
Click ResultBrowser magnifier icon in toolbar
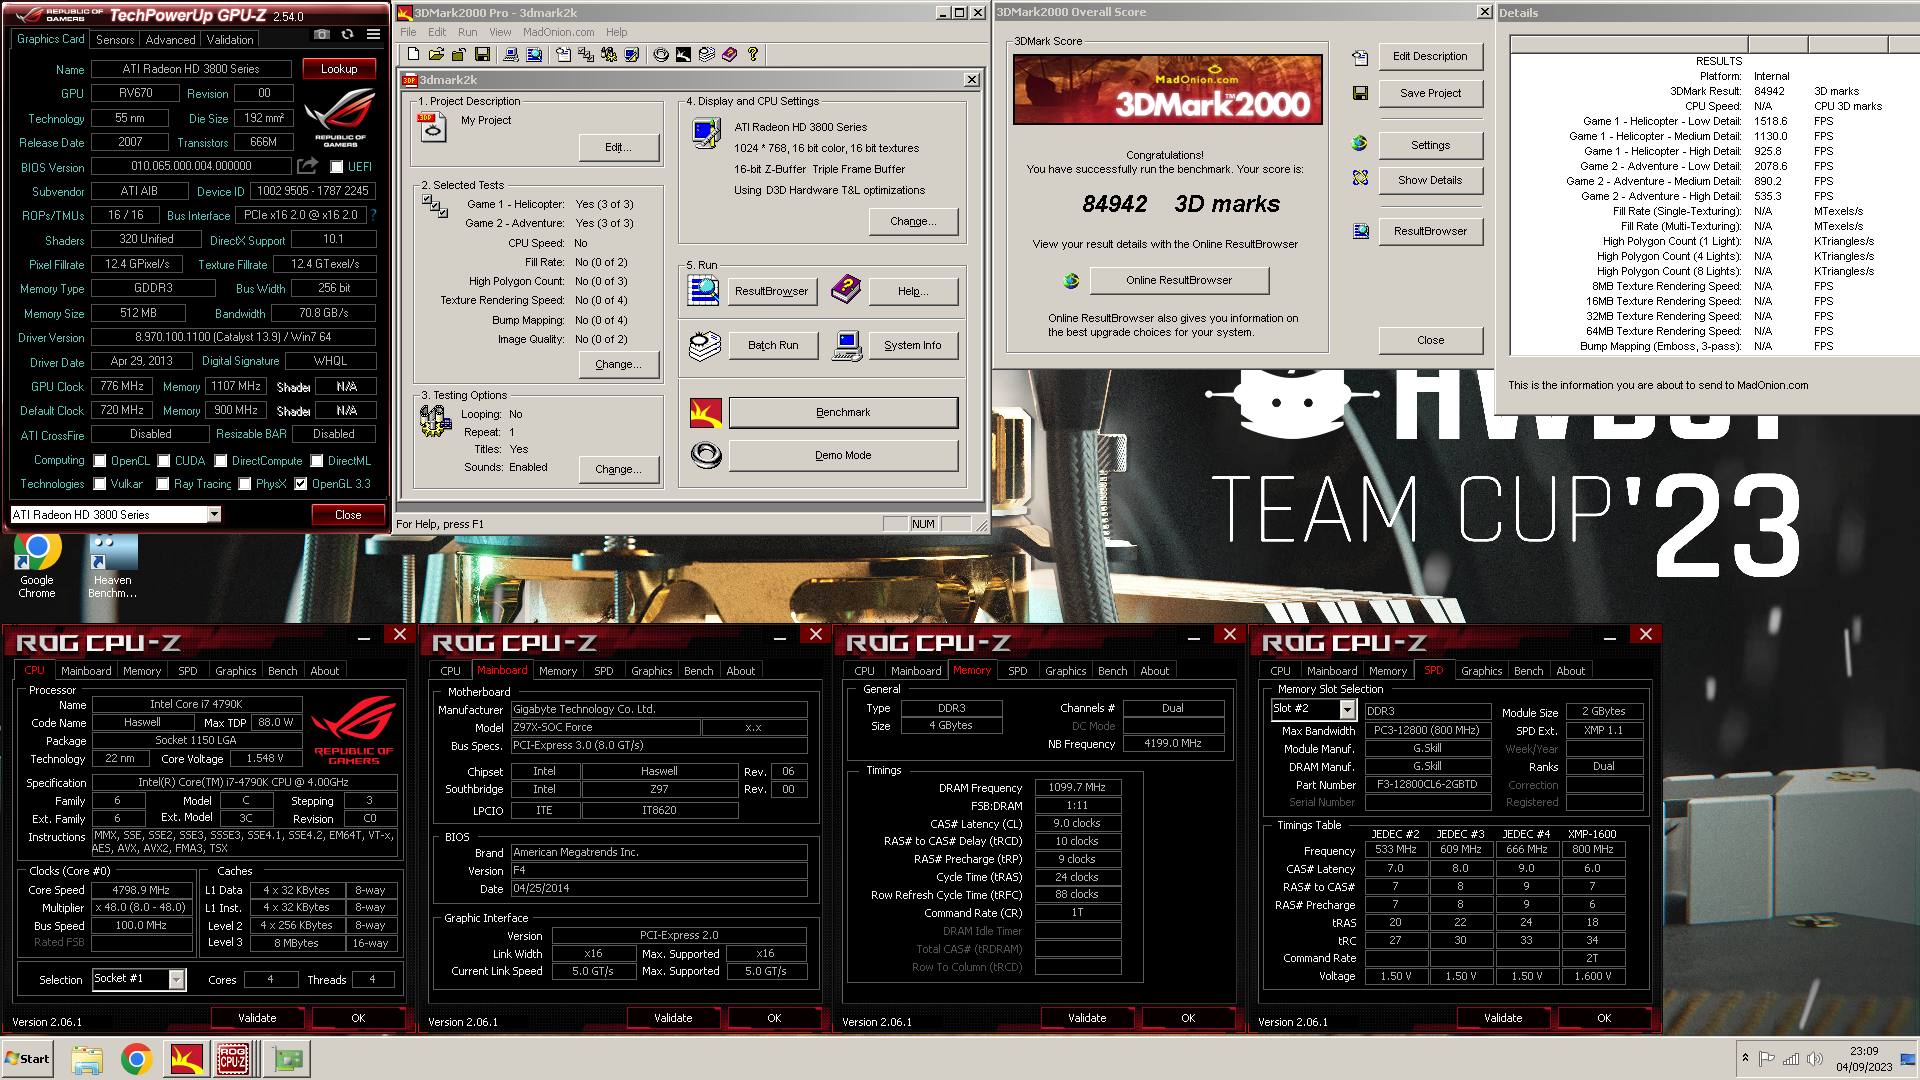(x=534, y=54)
